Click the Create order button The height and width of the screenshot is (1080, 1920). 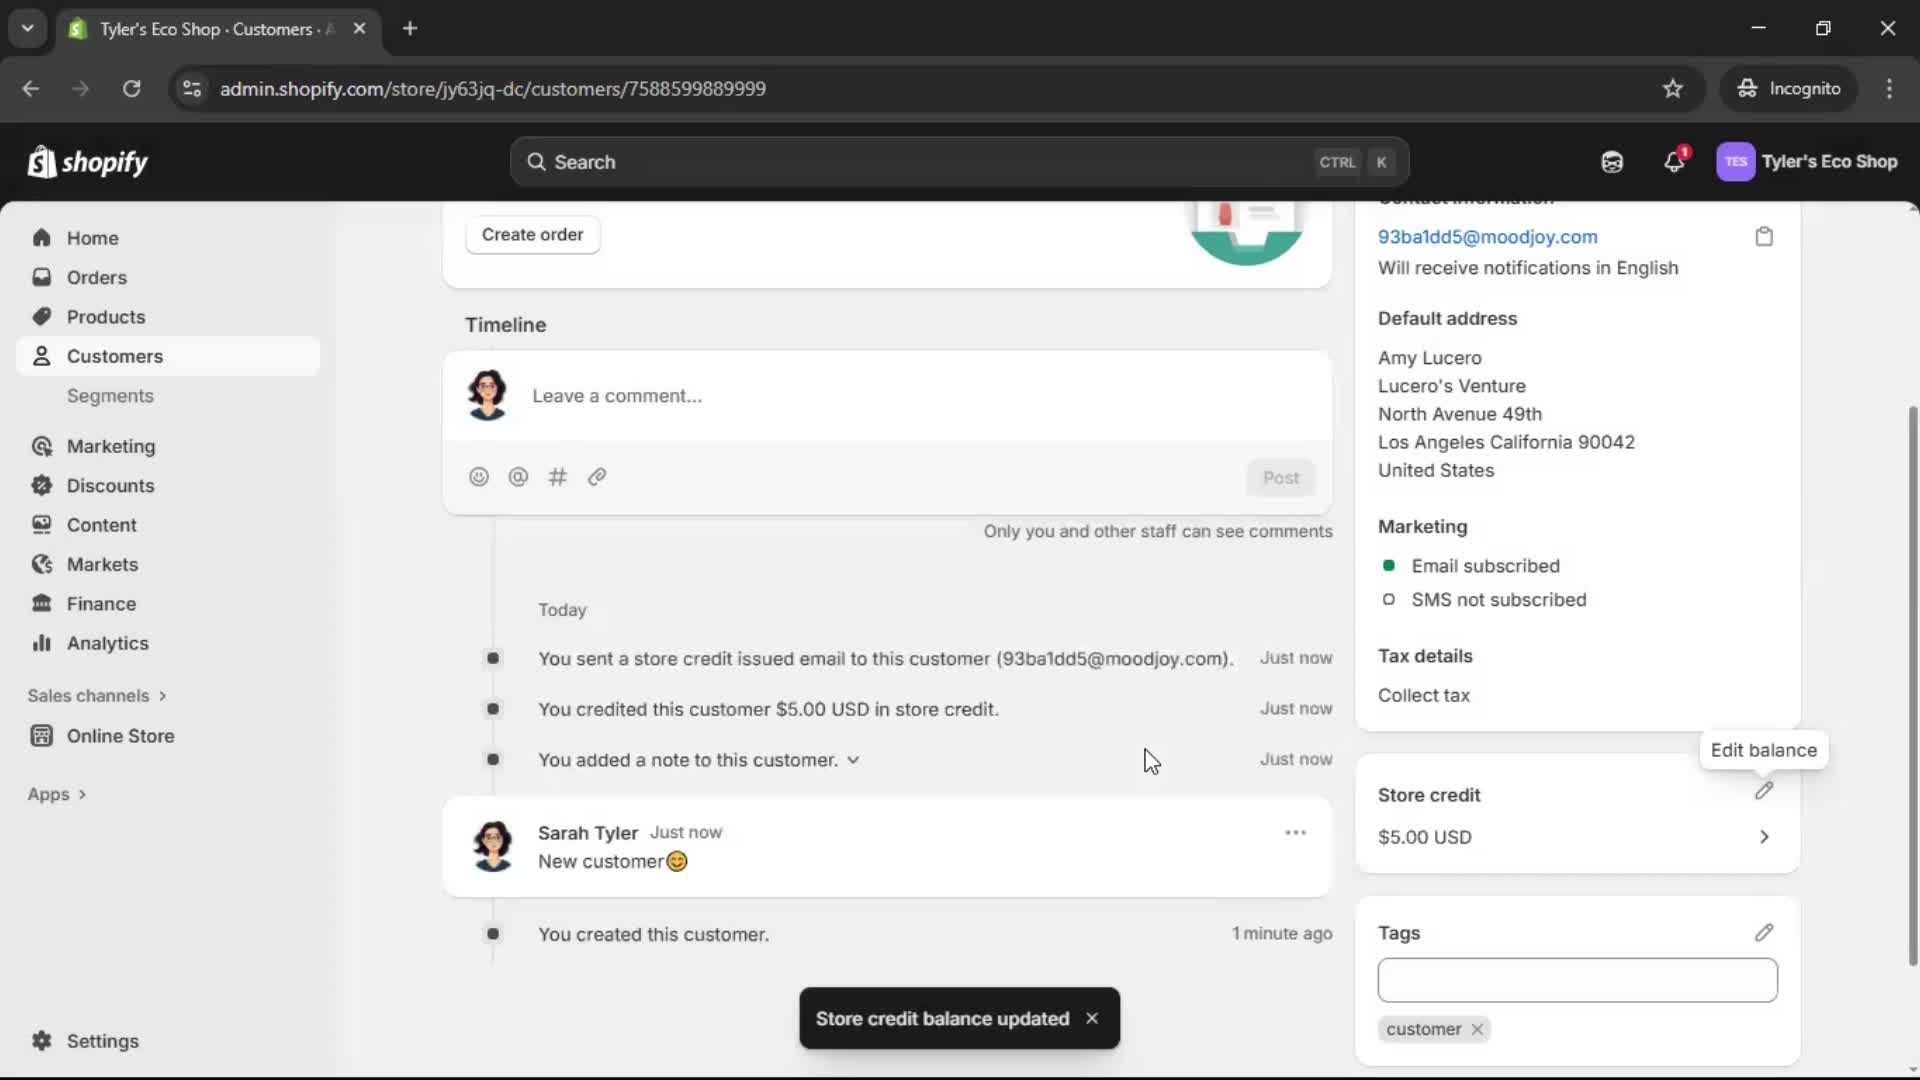pyautogui.click(x=533, y=234)
